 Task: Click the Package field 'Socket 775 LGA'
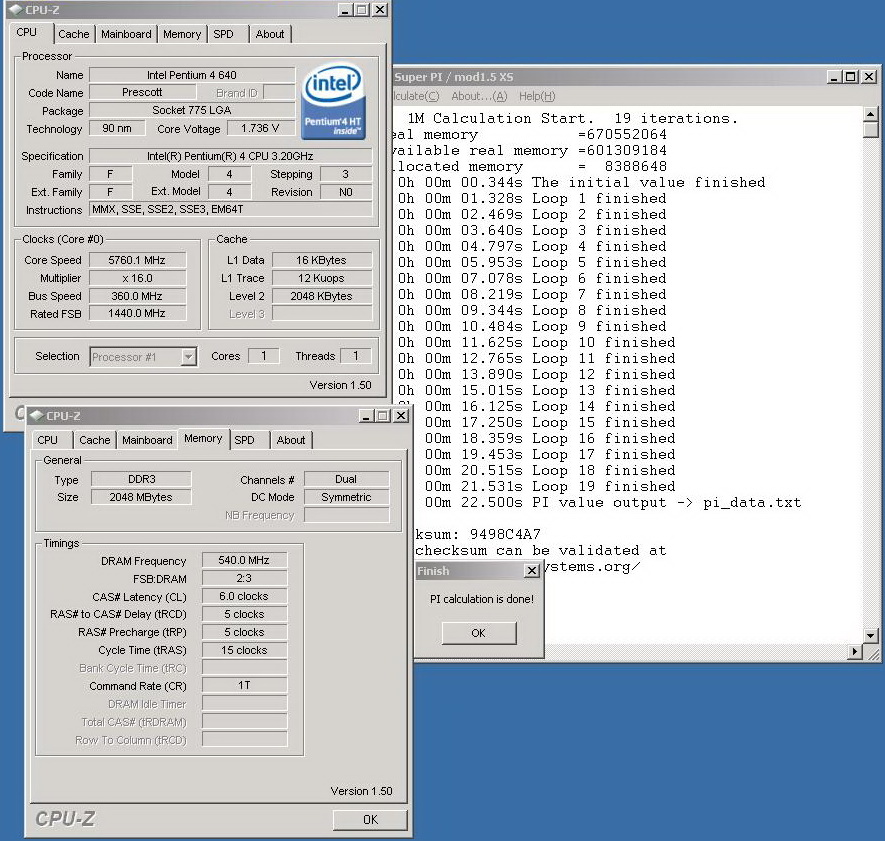click(192, 110)
